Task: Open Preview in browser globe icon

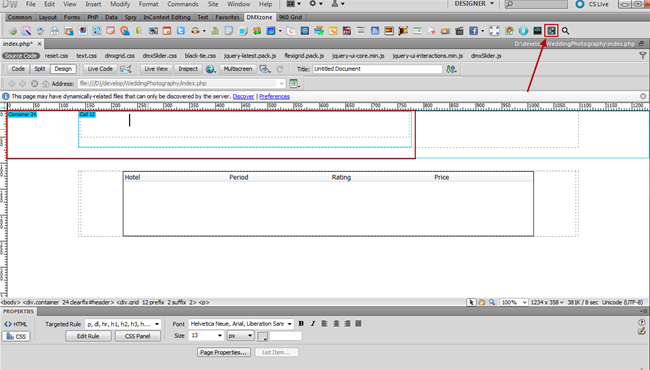Action: pos(210,69)
